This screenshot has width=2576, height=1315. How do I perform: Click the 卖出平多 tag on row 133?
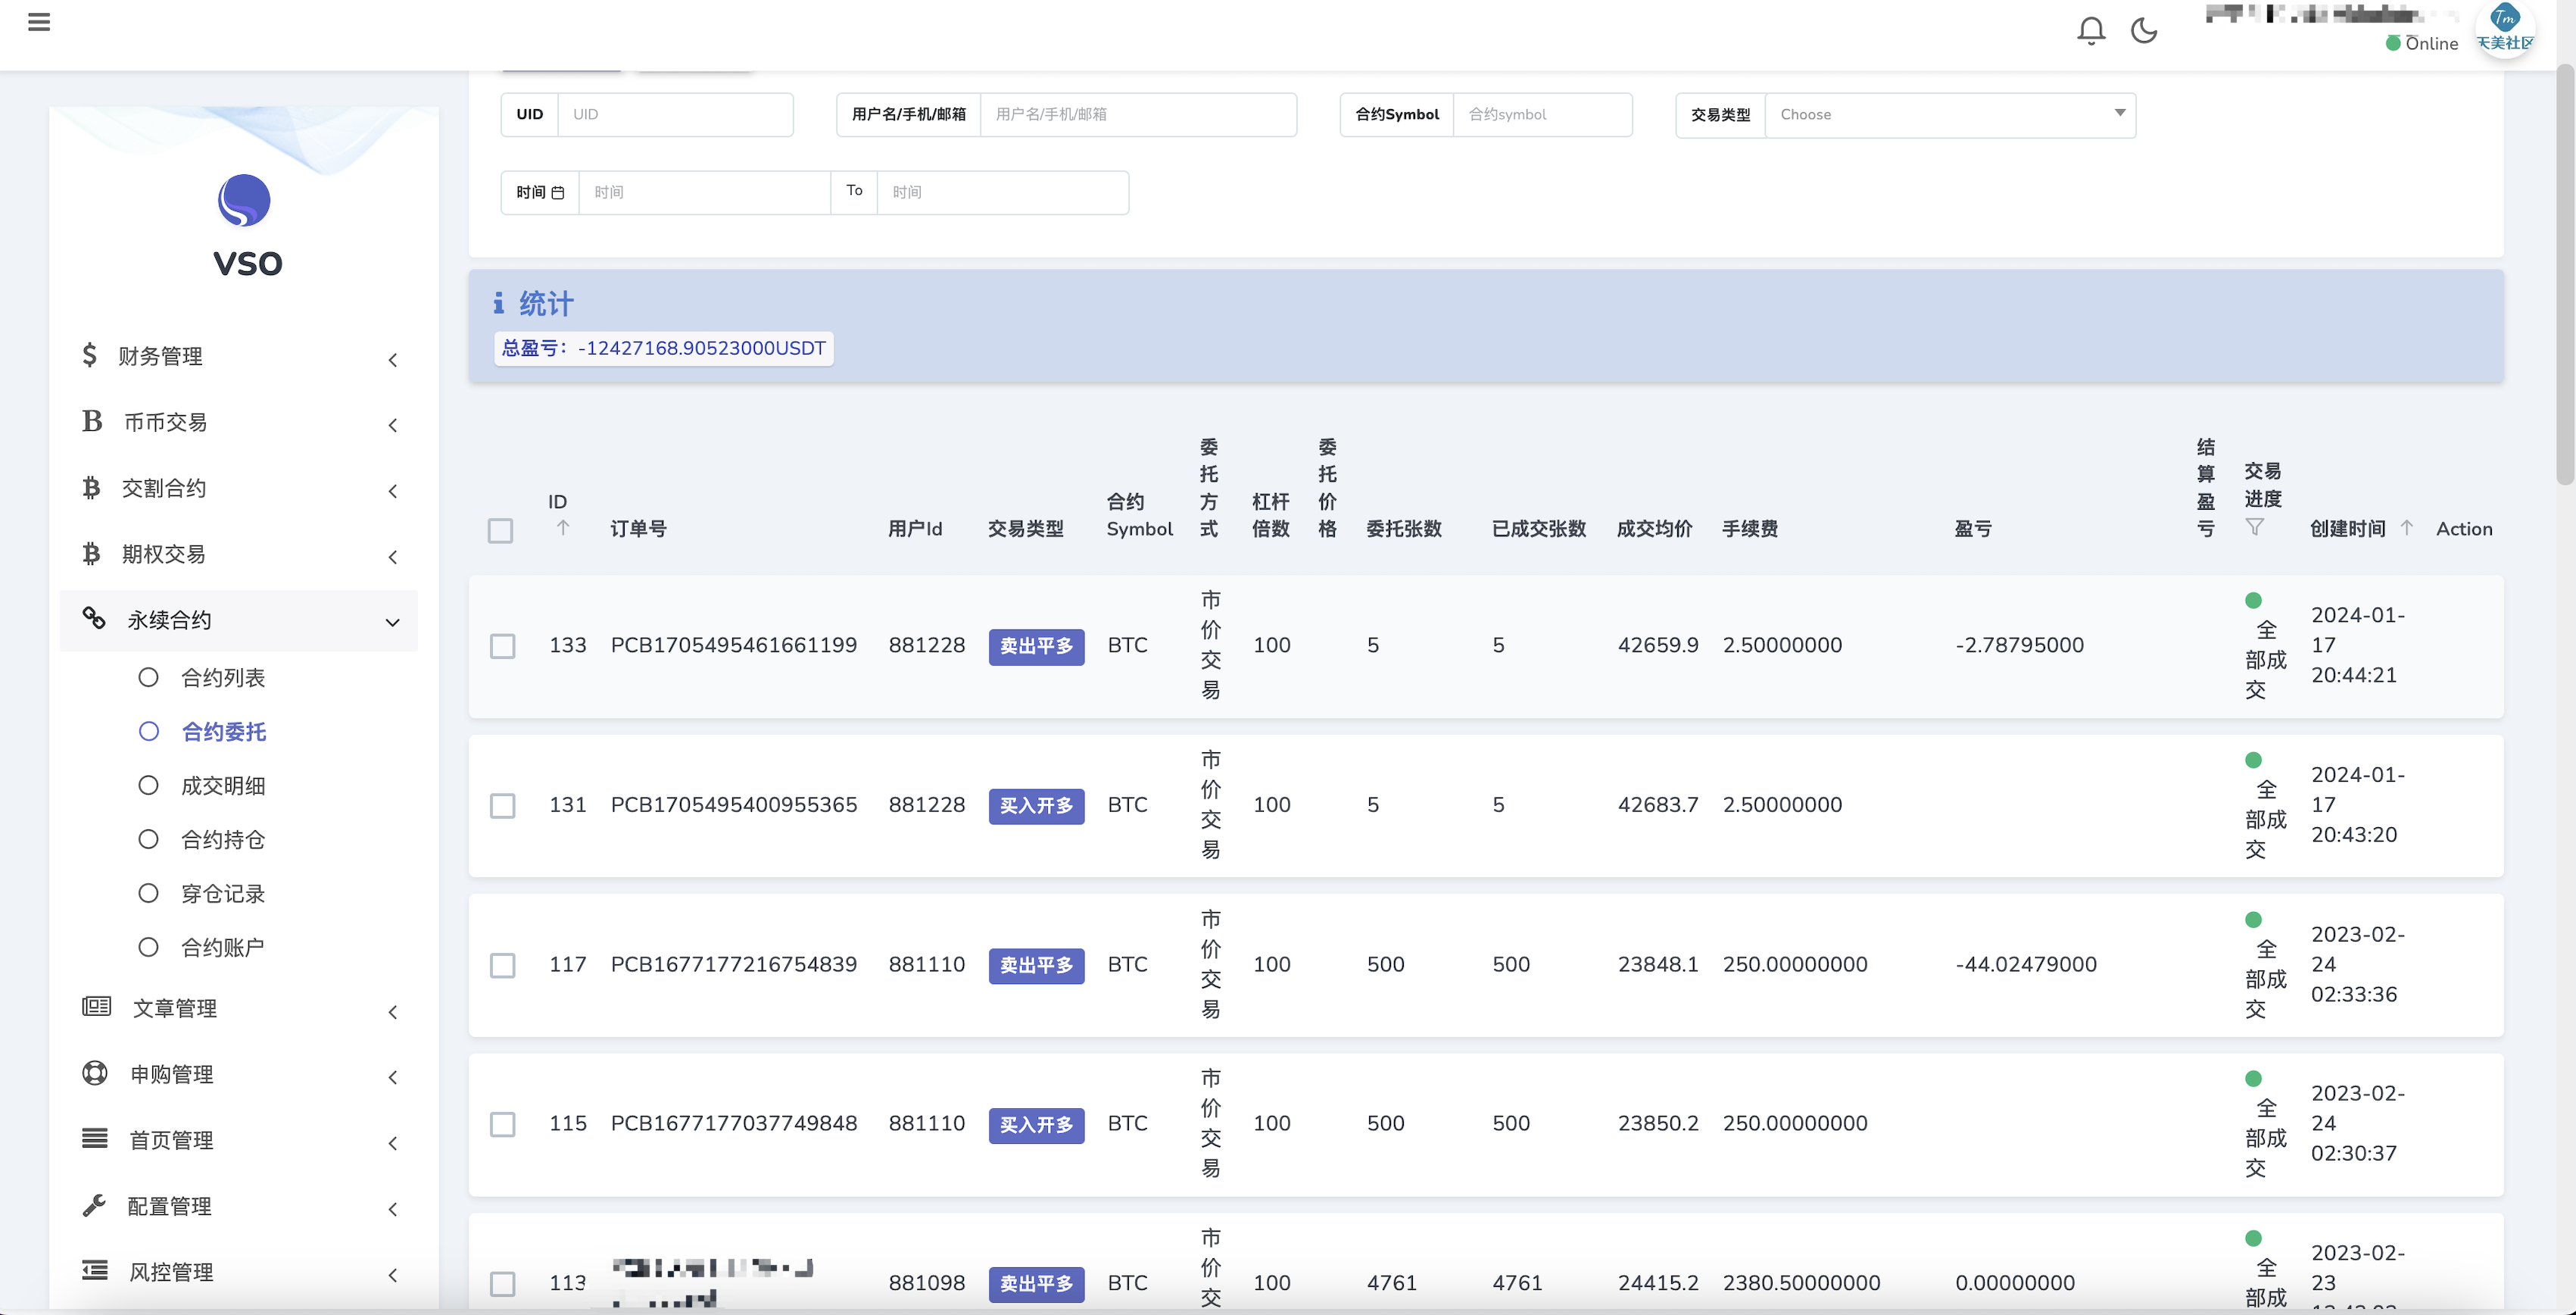(x=1036, y=646)
